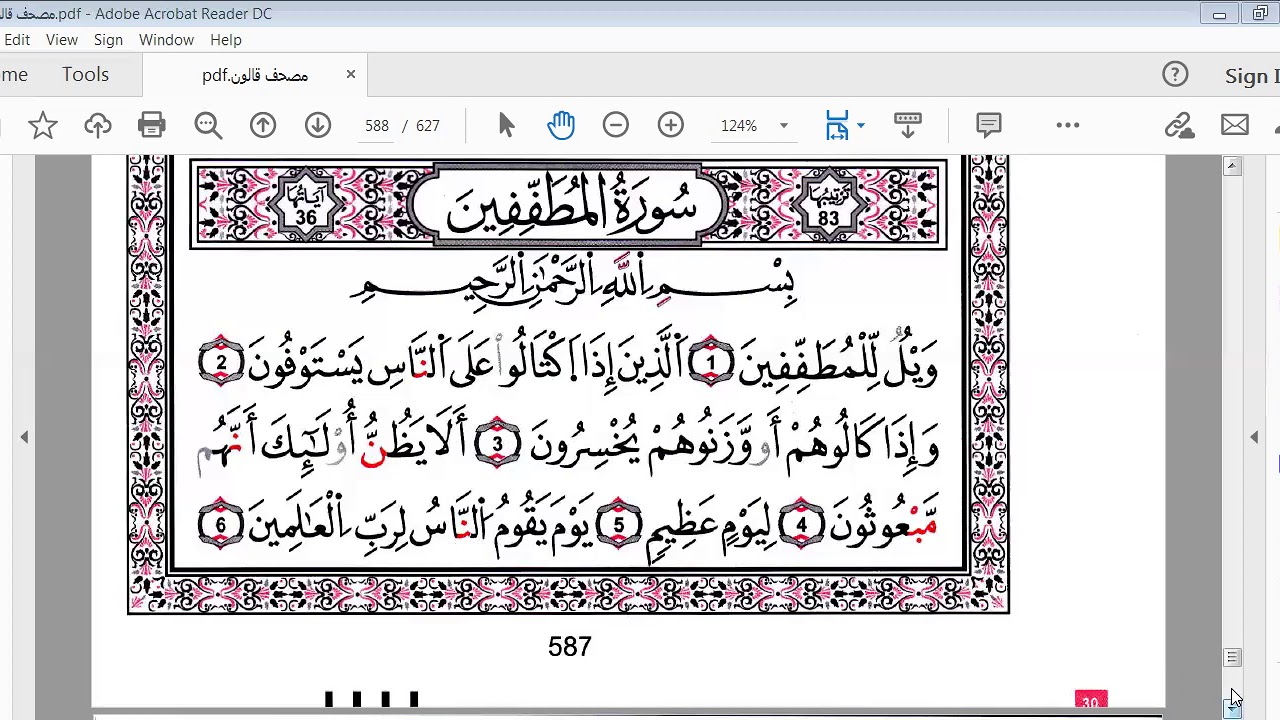1280x720 pixels.
Task: Bookmark file with the star icon
Action: [42, 125]
